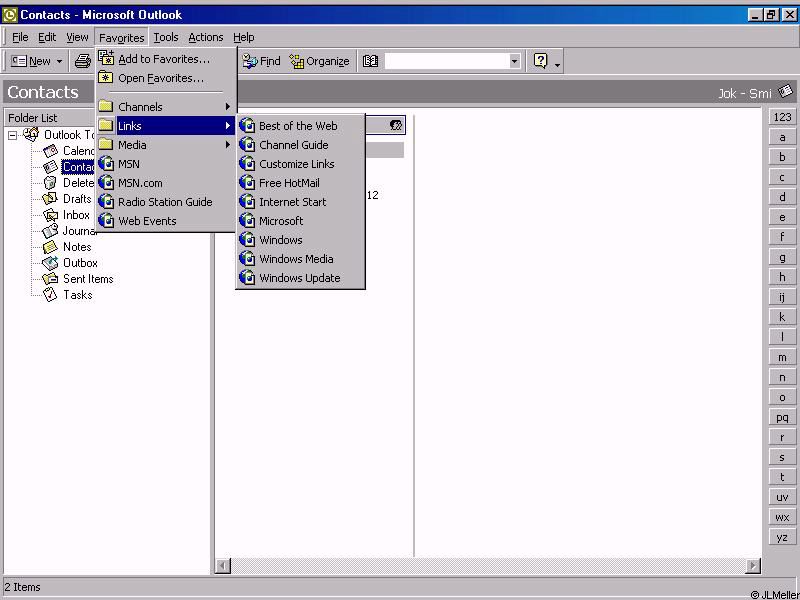This screenshot has width=800, height=600.
Task: Select the Contacts folder in tree
Action: pos(68,167)
